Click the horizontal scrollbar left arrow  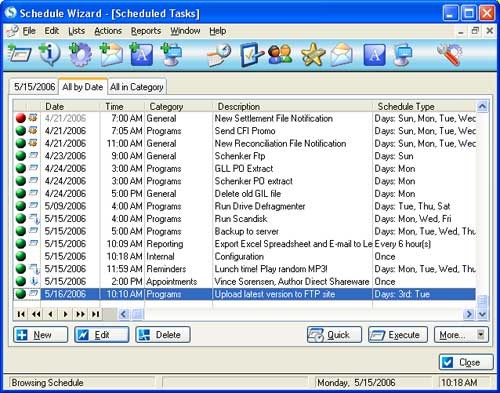tap(123, 314)
